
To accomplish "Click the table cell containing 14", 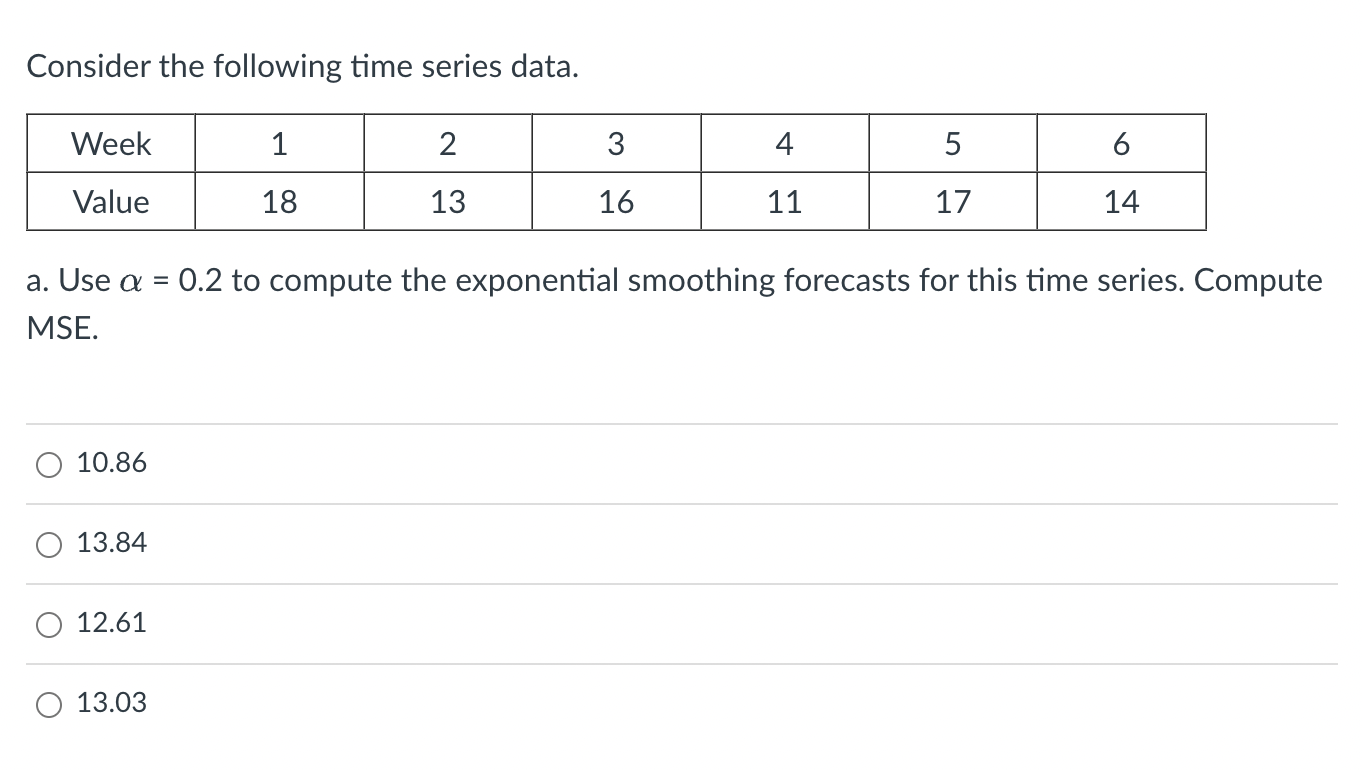I will pyautogui.click(x=1120, y=201).
